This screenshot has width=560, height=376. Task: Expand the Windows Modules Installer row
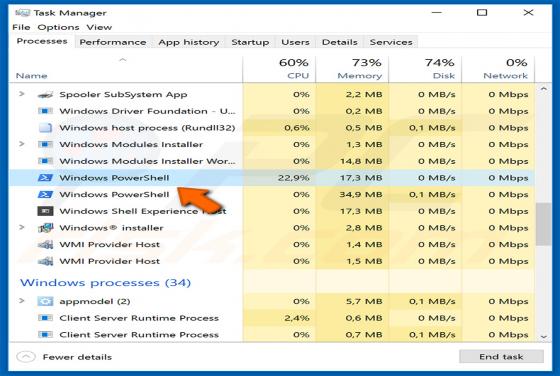[x=21, y=144]
